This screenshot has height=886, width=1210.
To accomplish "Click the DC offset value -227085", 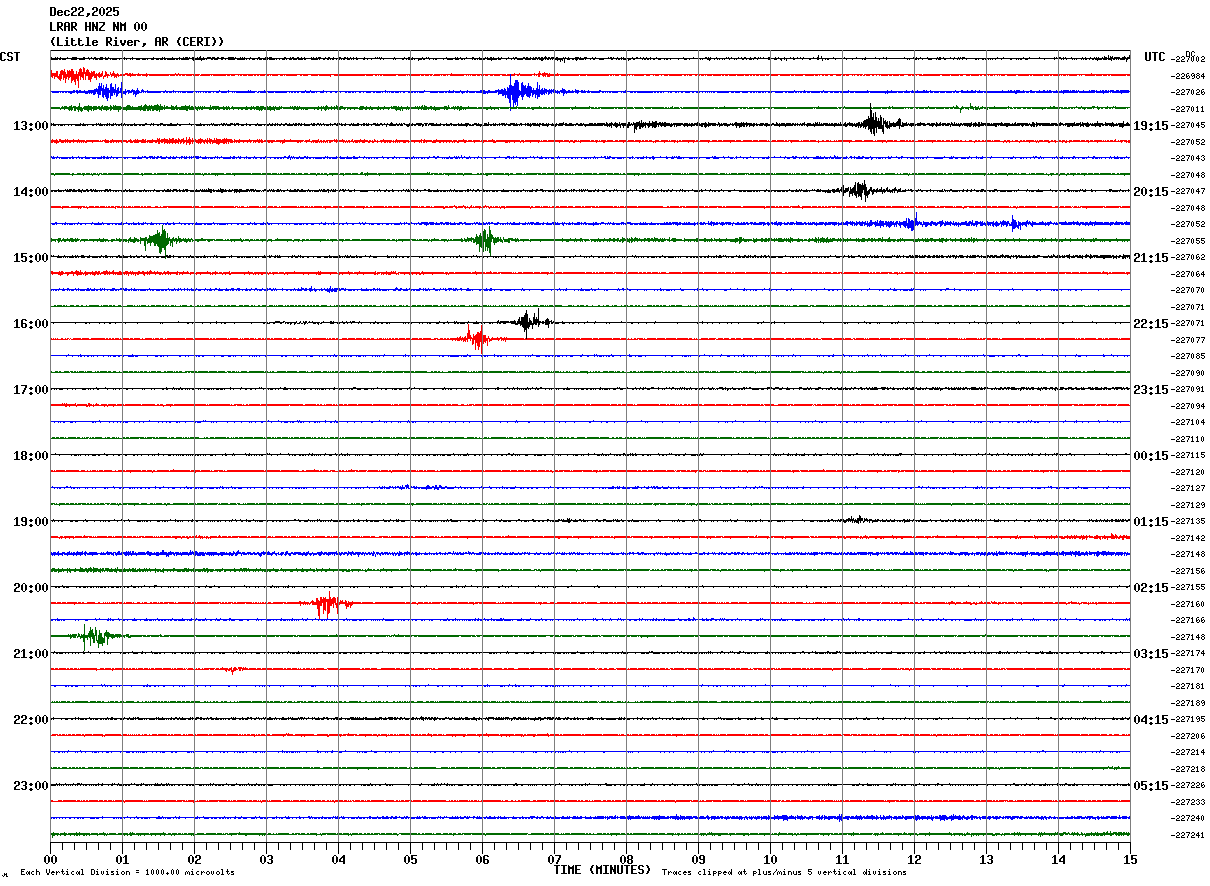I will 1187,357.
